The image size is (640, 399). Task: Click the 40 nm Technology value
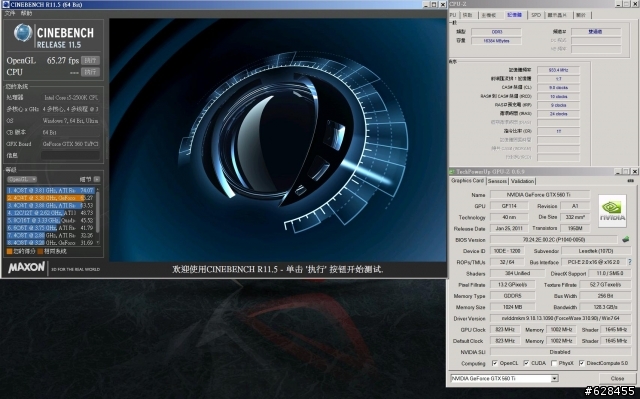(509, 217)
